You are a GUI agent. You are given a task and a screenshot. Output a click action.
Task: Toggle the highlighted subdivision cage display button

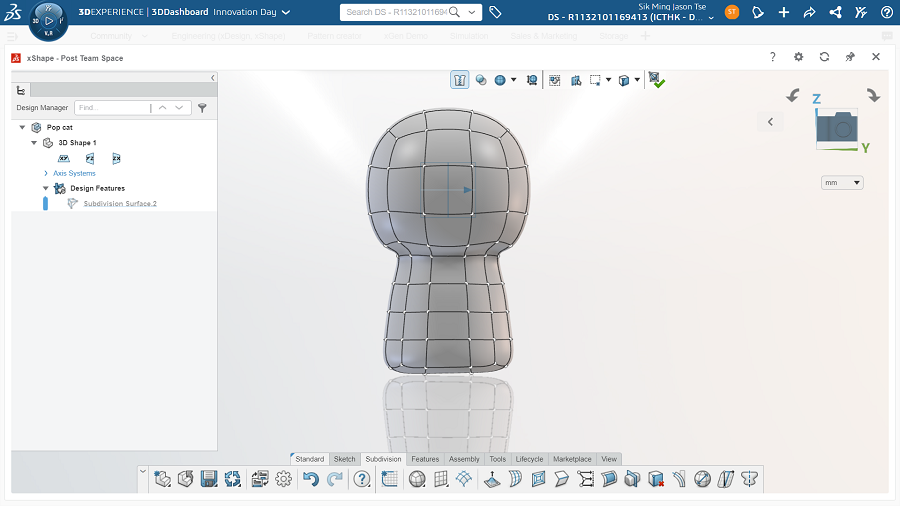pyautogui.click(x=460, y=80)
